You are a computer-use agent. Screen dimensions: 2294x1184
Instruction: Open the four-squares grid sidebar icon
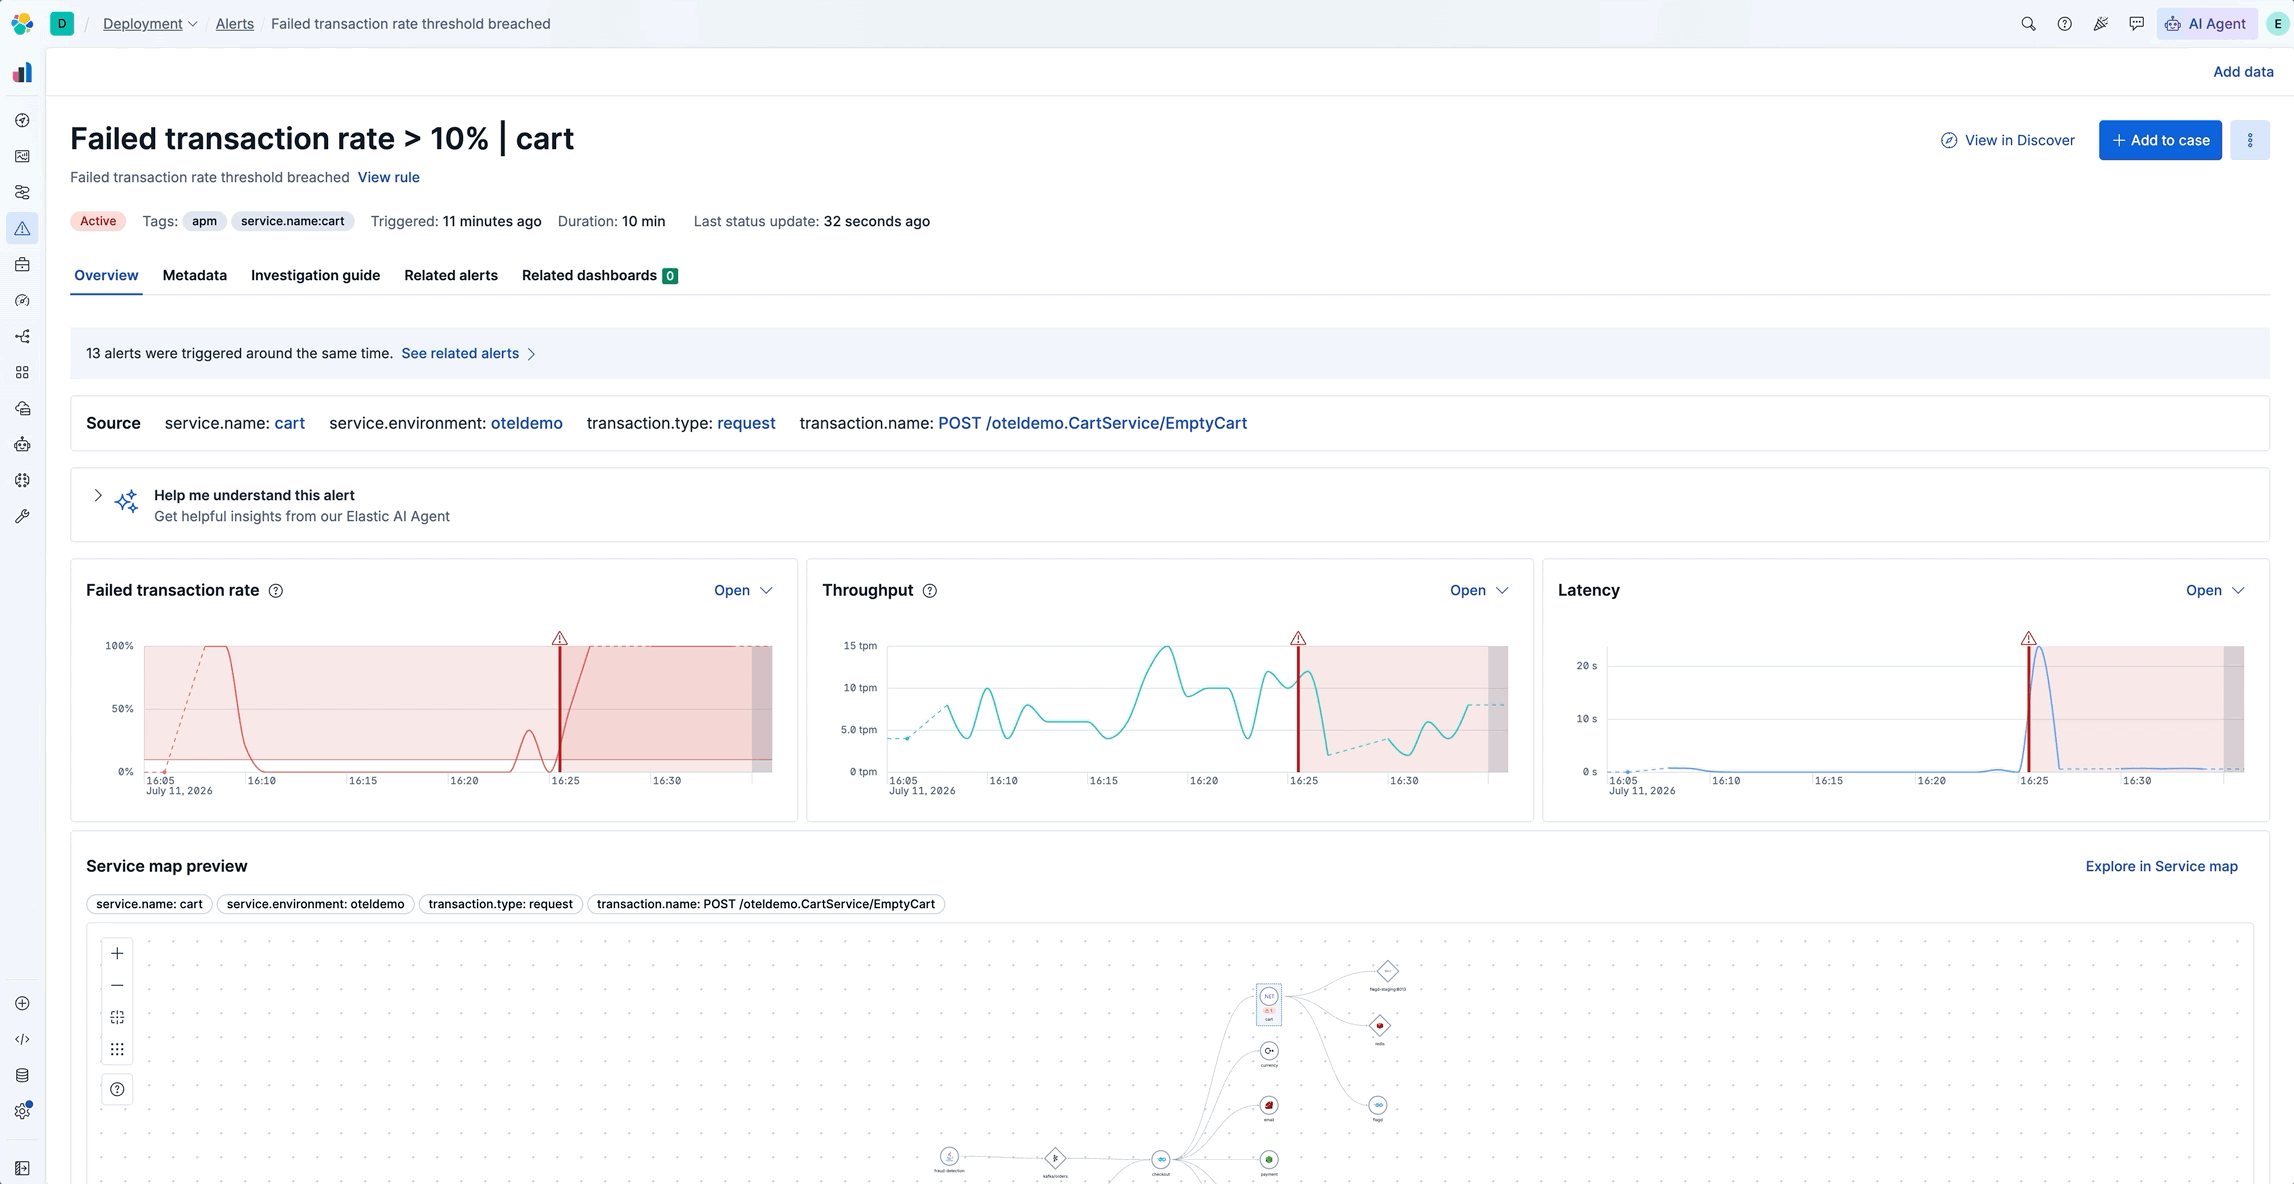[x=22, y=373]
